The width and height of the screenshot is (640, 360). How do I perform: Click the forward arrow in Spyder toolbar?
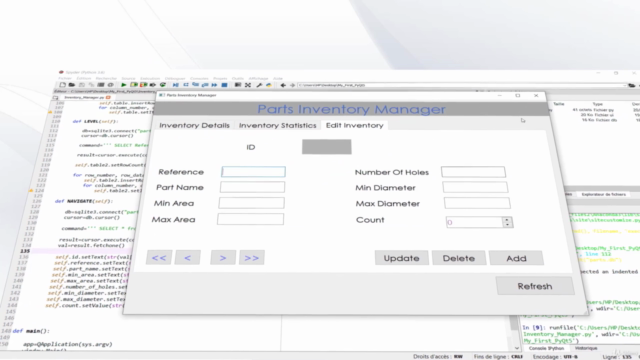[292, 85]
